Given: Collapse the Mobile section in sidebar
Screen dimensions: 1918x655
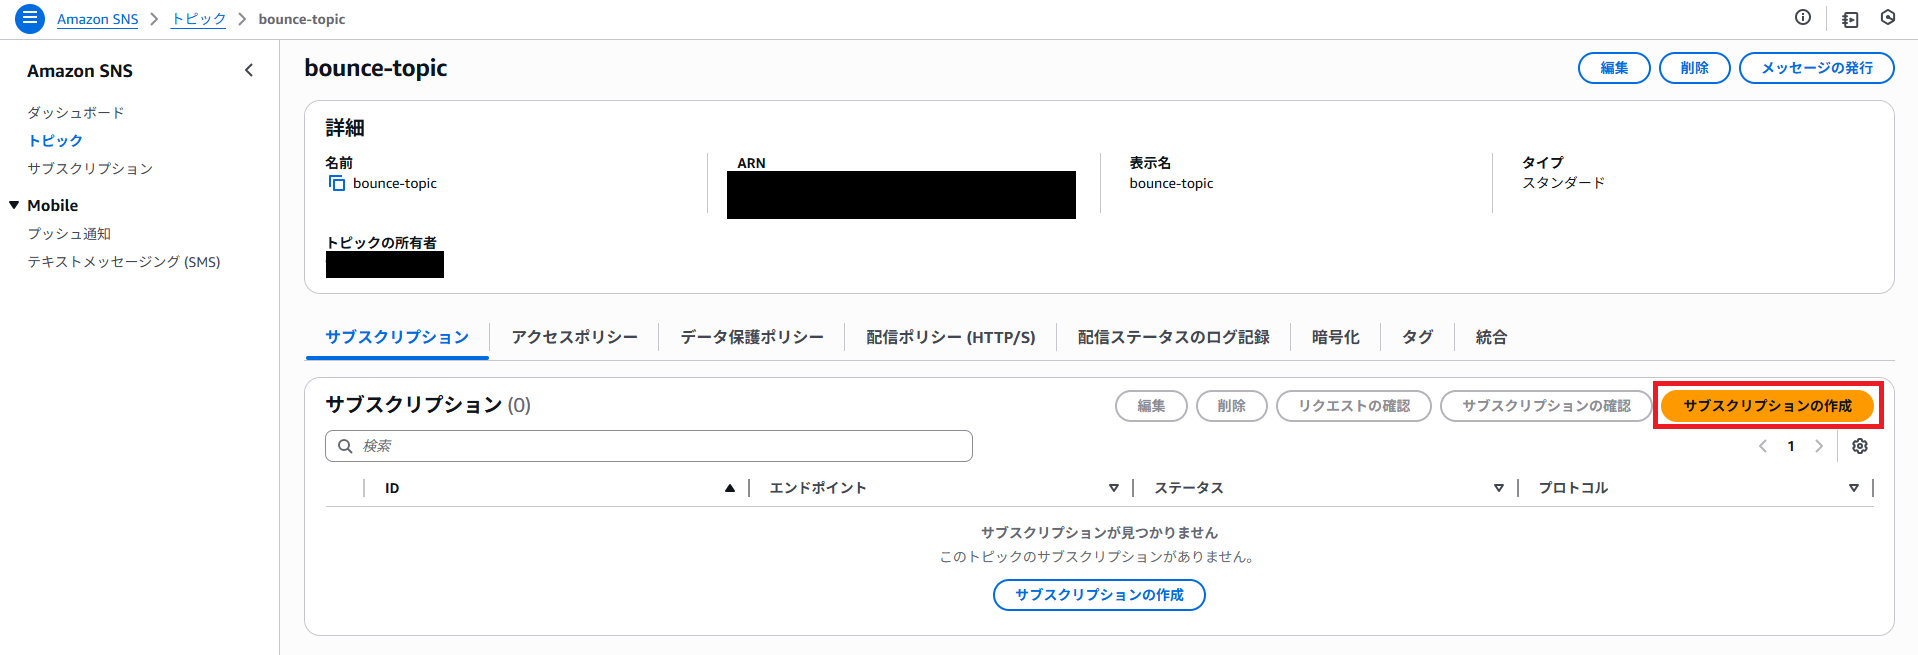Looking at the screenshot, I should click(14, 205).
